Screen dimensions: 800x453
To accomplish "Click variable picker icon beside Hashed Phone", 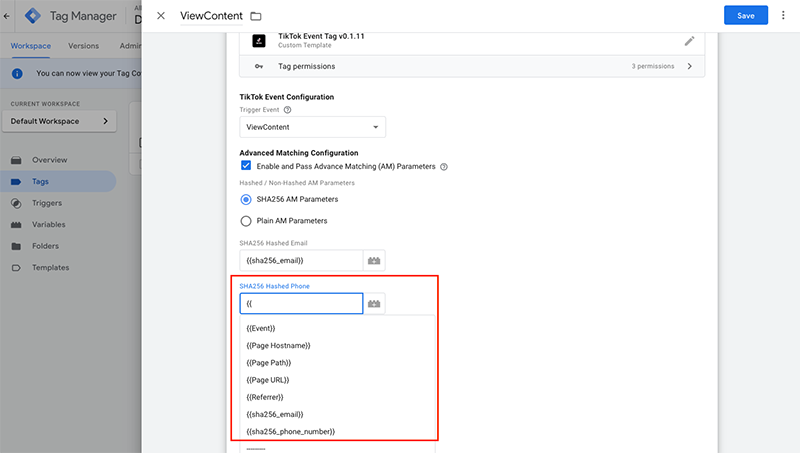I will 375,303.
